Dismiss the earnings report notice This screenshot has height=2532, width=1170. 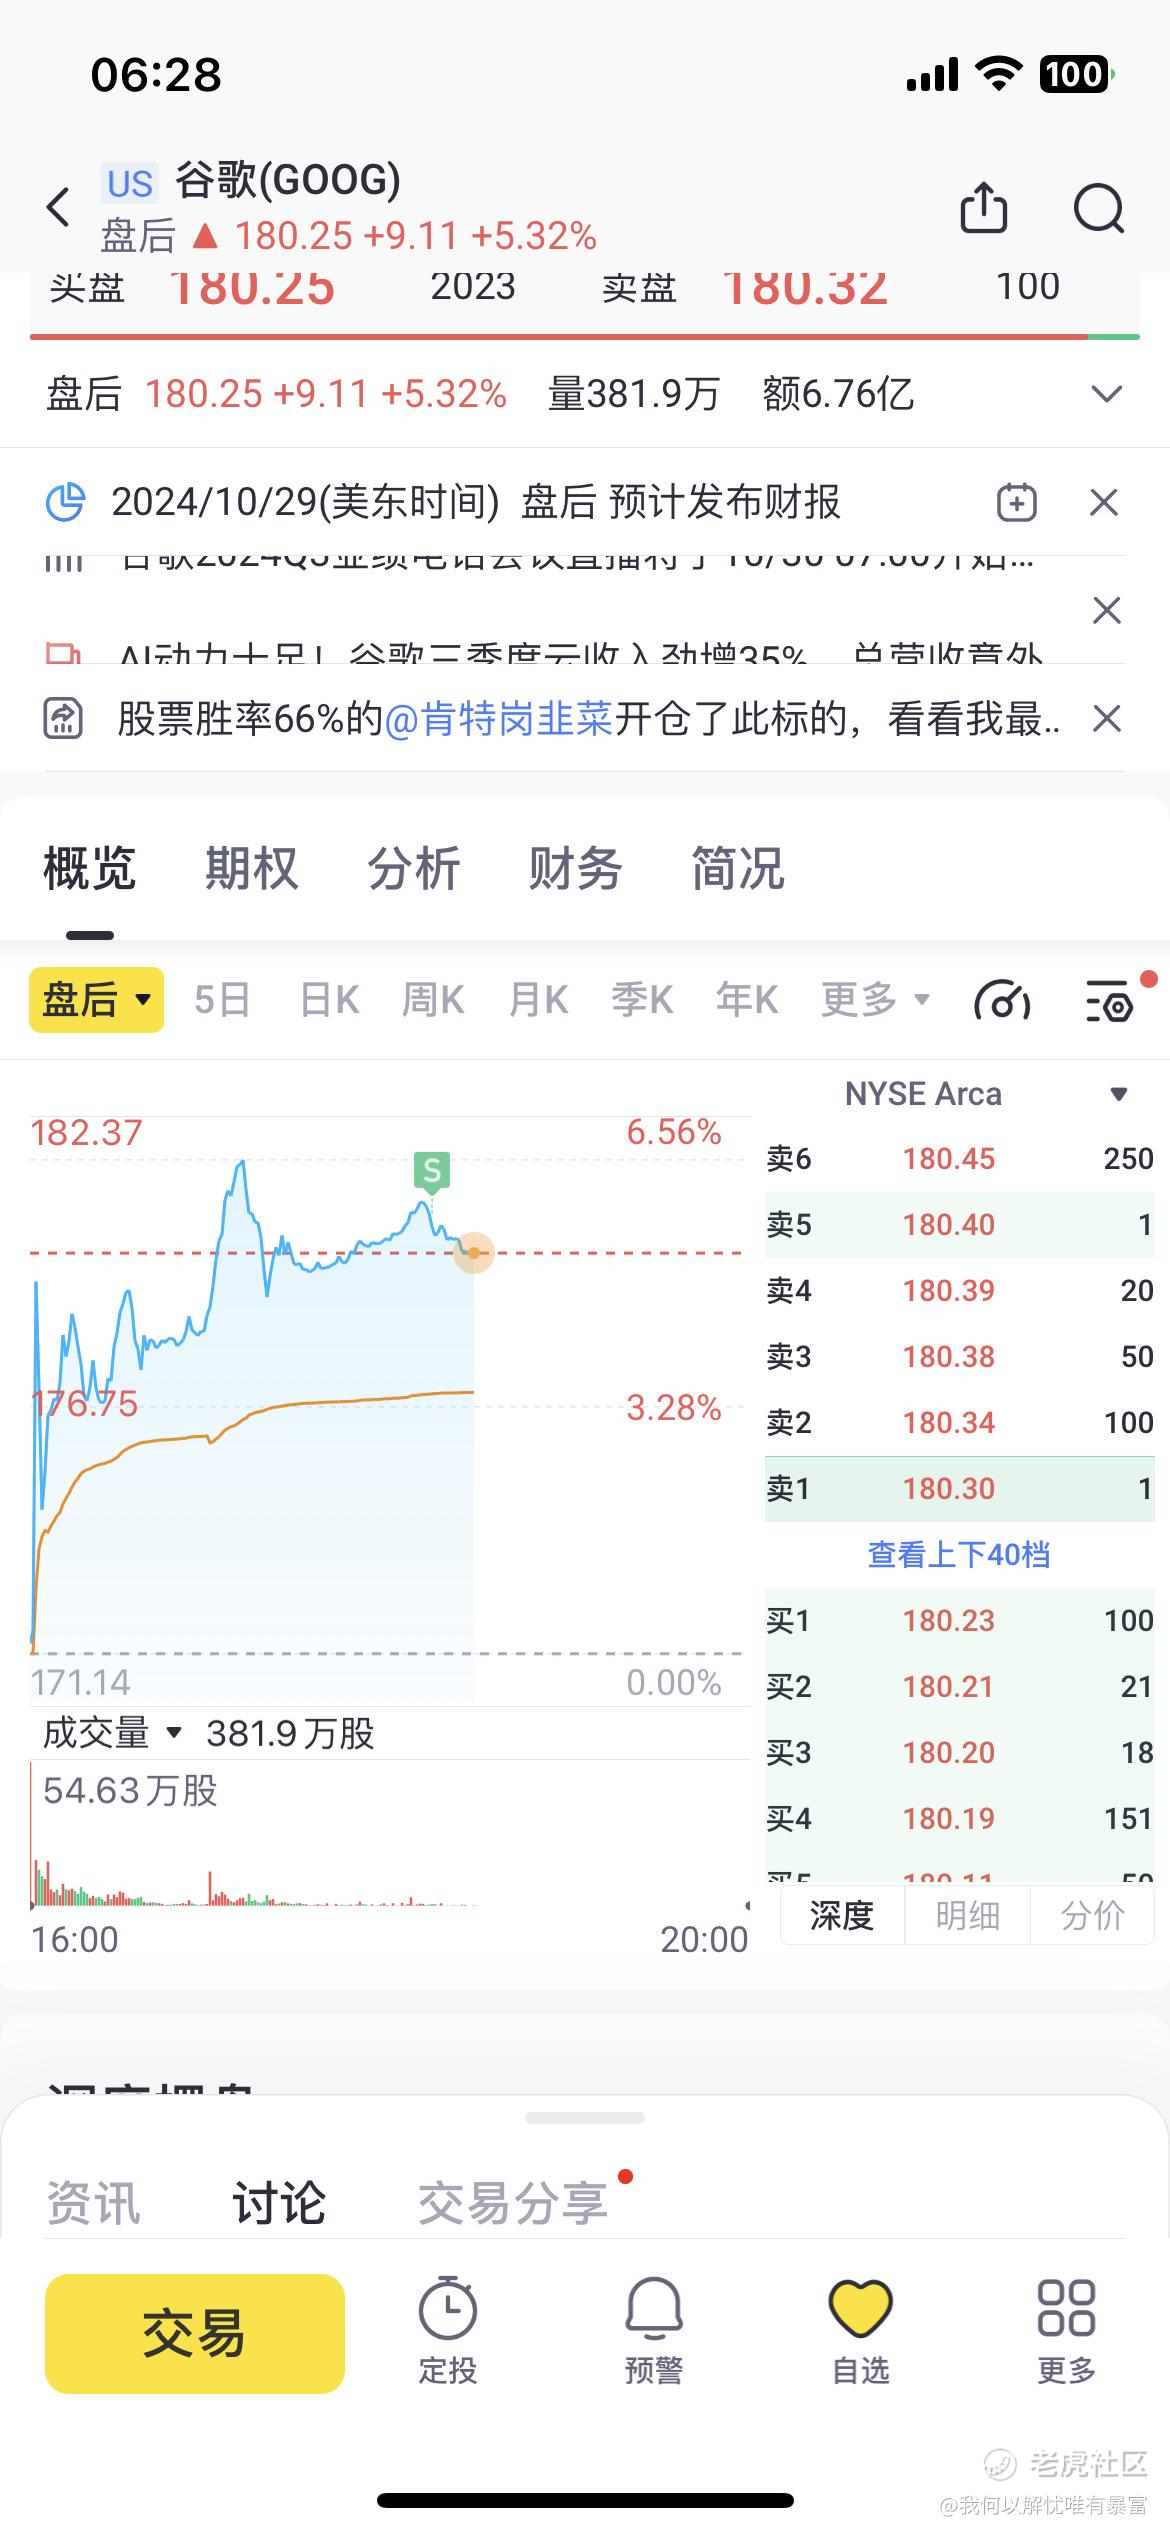[x=1104, y=502]
